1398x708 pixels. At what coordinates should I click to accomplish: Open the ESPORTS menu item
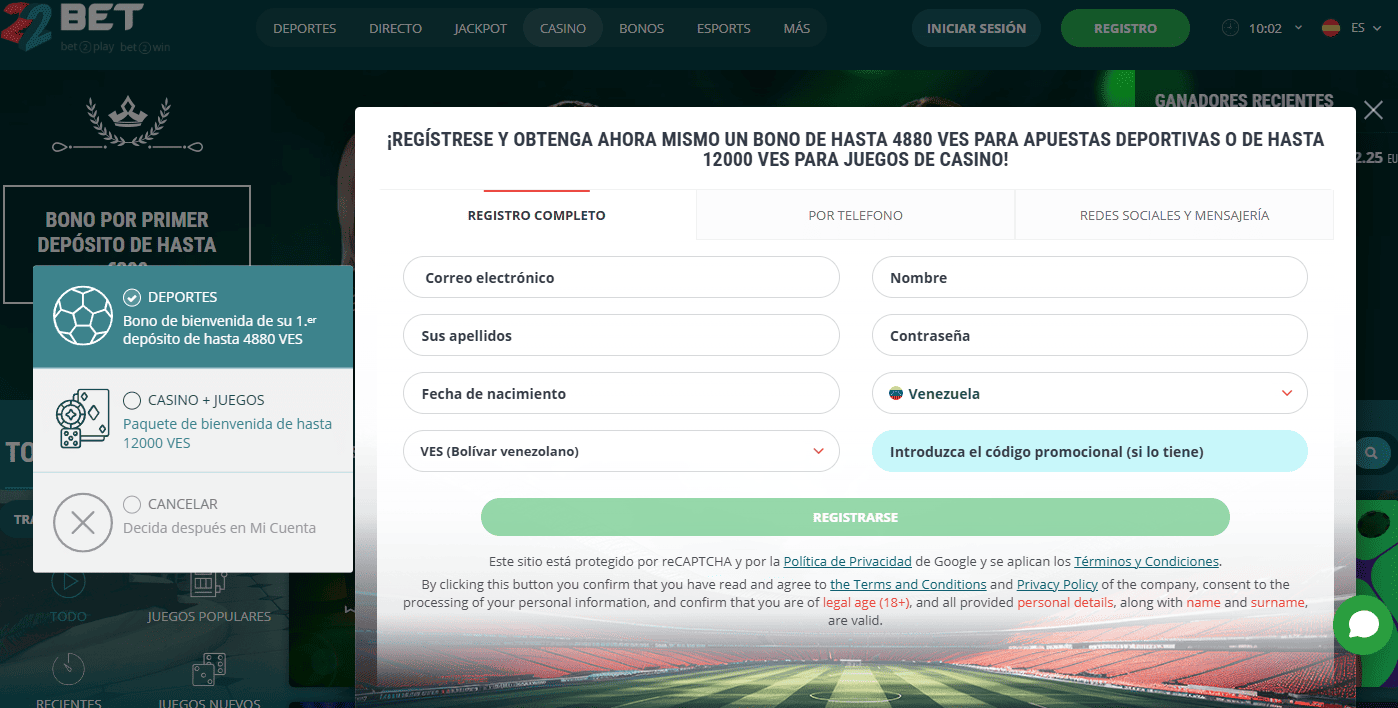click(x=724, y=28)
